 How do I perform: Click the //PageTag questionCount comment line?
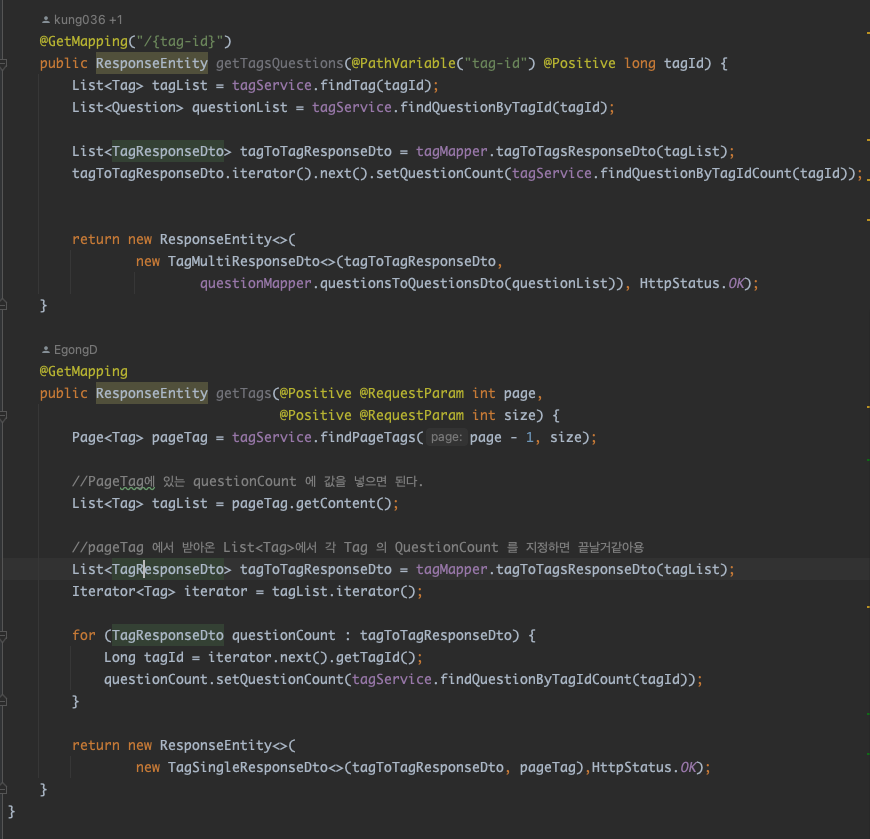click(247, 482)
